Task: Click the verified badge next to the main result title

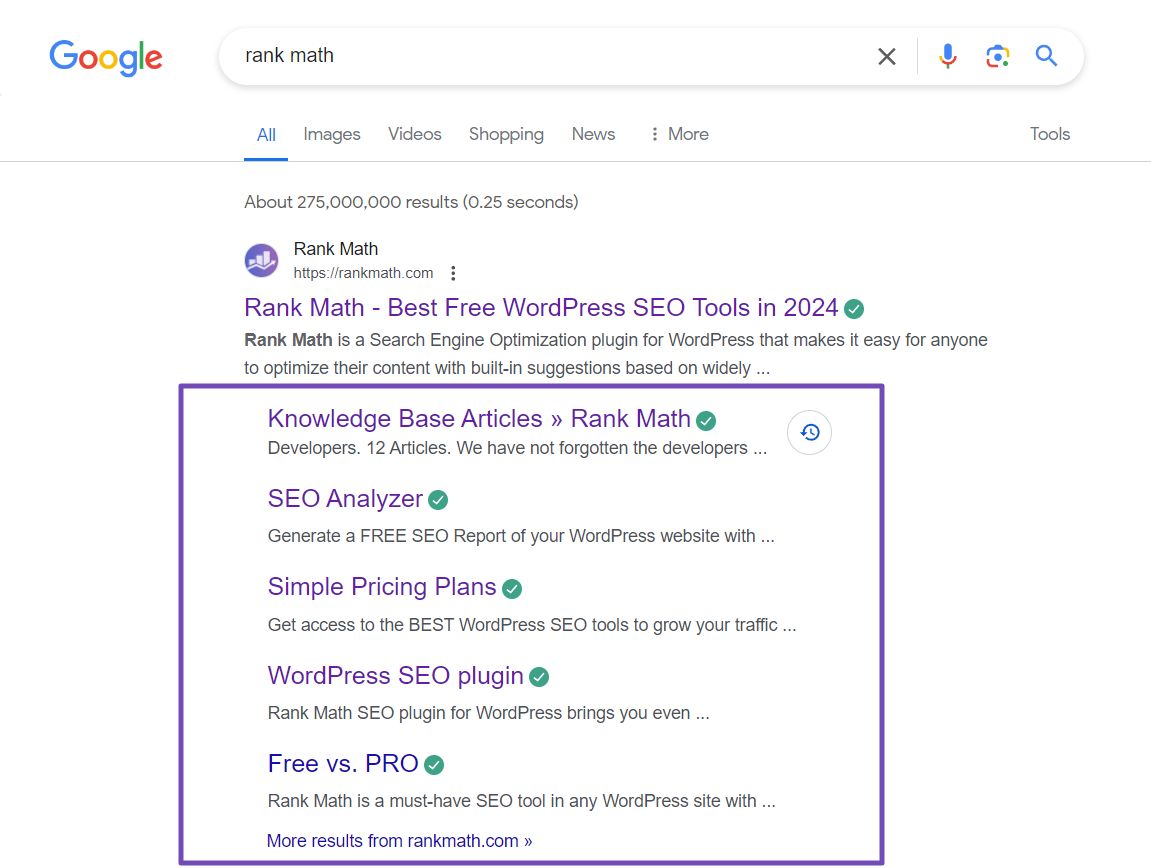Action: coord(853,309)
